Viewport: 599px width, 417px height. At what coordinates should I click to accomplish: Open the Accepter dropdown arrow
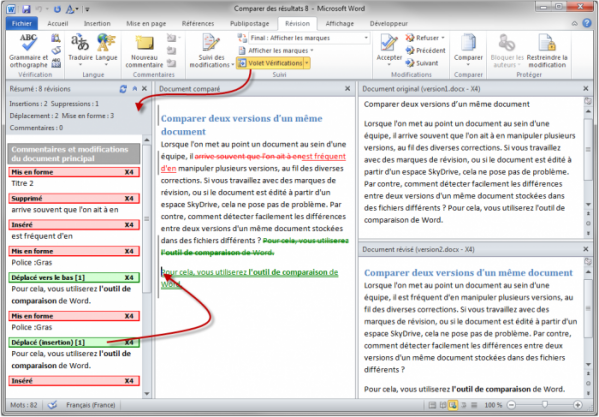389,65
